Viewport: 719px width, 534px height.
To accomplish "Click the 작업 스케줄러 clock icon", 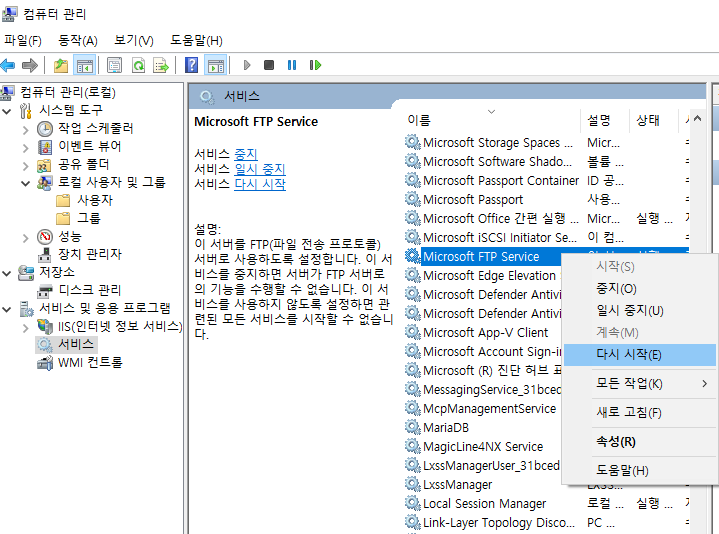I will [44, 129].
